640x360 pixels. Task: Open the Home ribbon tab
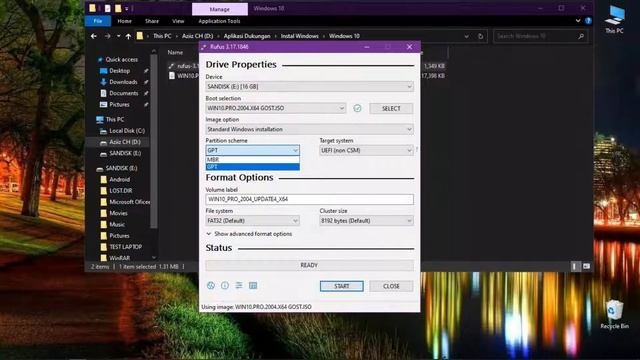coord(124,21)
